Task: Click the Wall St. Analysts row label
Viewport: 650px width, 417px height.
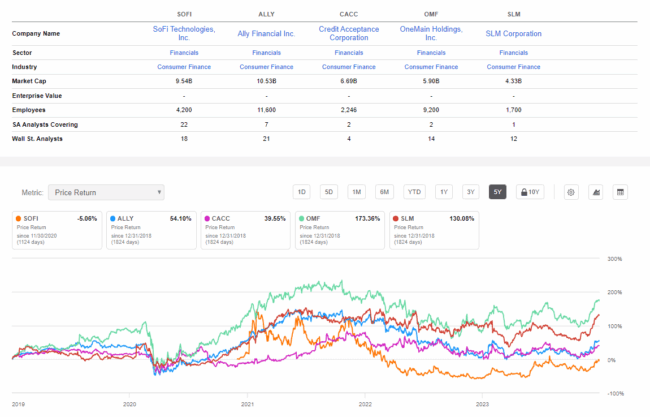Action: (37, 139)
